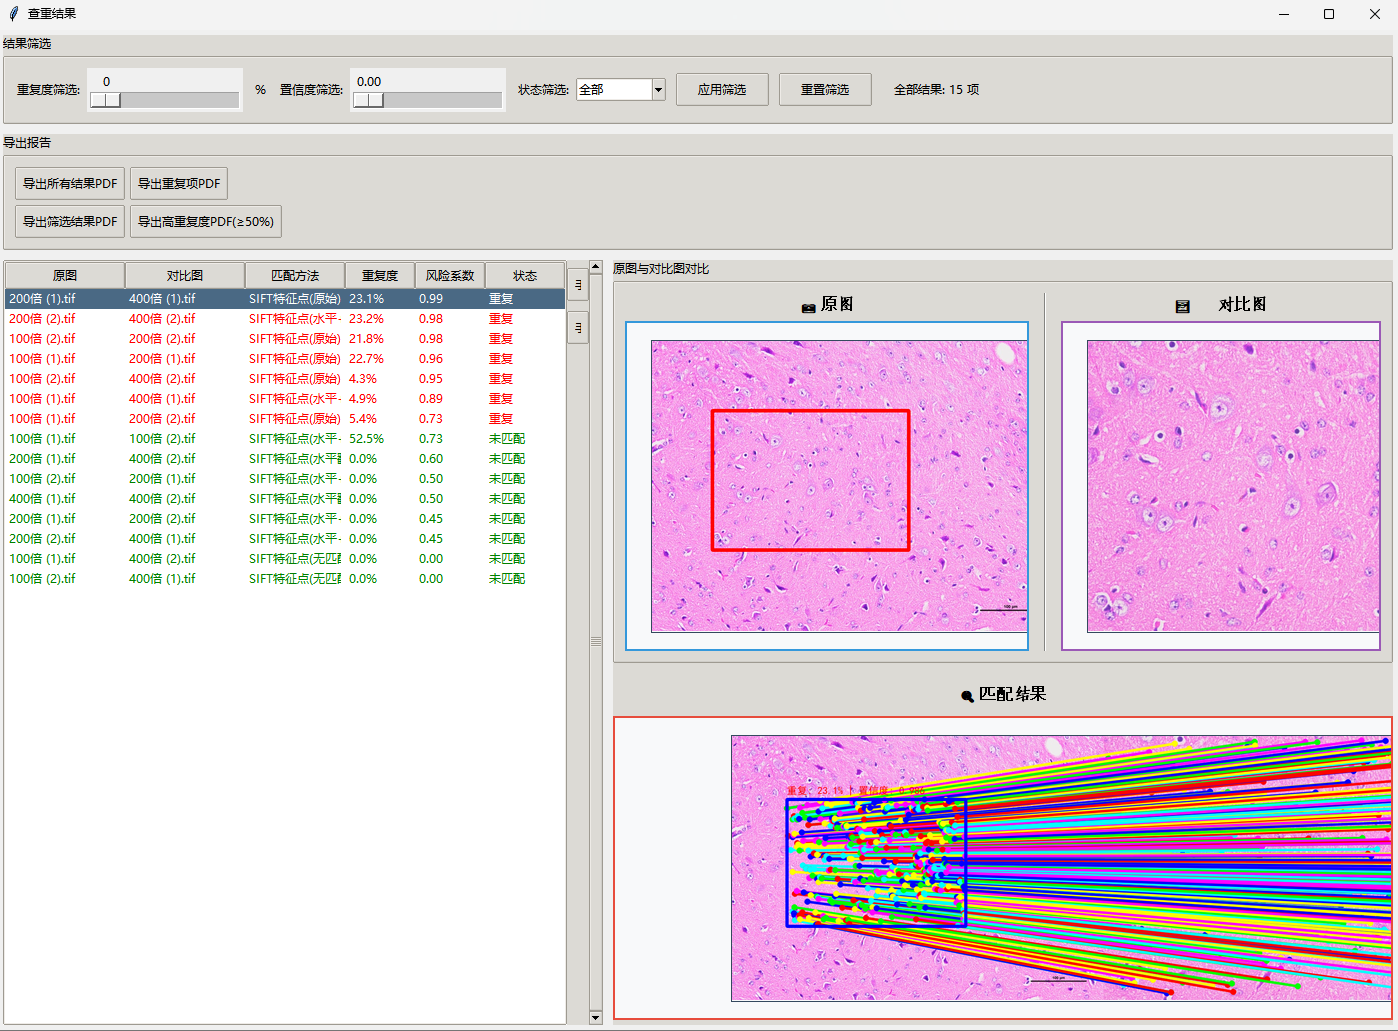Export via 导出高重复度PDF(≥50%) button
The image size is (1398, 1031).
[x=206, y=222]
